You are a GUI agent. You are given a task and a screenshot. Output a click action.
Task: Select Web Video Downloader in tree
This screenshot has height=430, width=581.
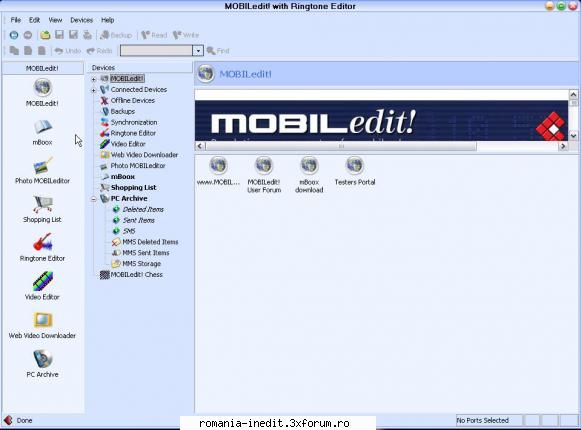click(144, 155)
